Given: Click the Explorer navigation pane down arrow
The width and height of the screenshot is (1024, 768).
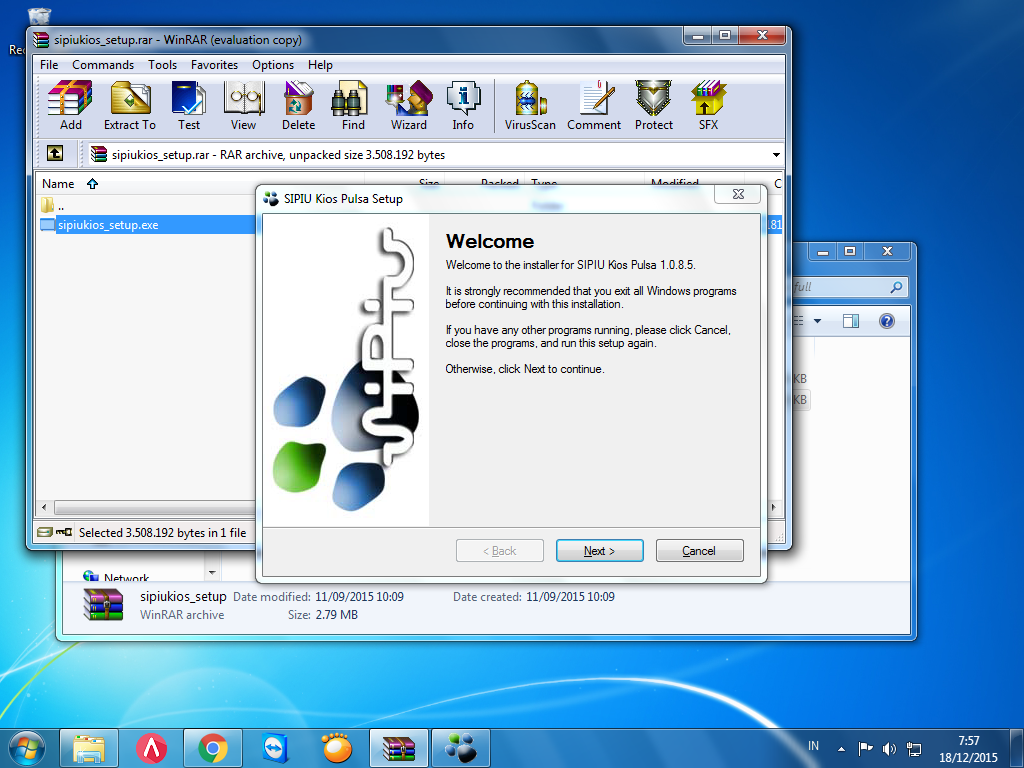Looking at the screenshot, I should tap(212, 573).
